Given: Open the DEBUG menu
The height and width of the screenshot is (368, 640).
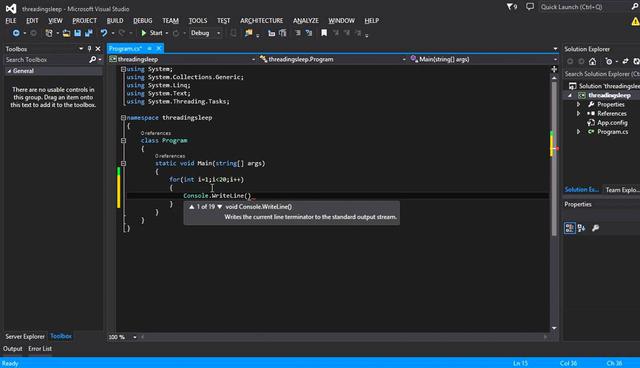Looking at the screenshot, I should 143,20.
